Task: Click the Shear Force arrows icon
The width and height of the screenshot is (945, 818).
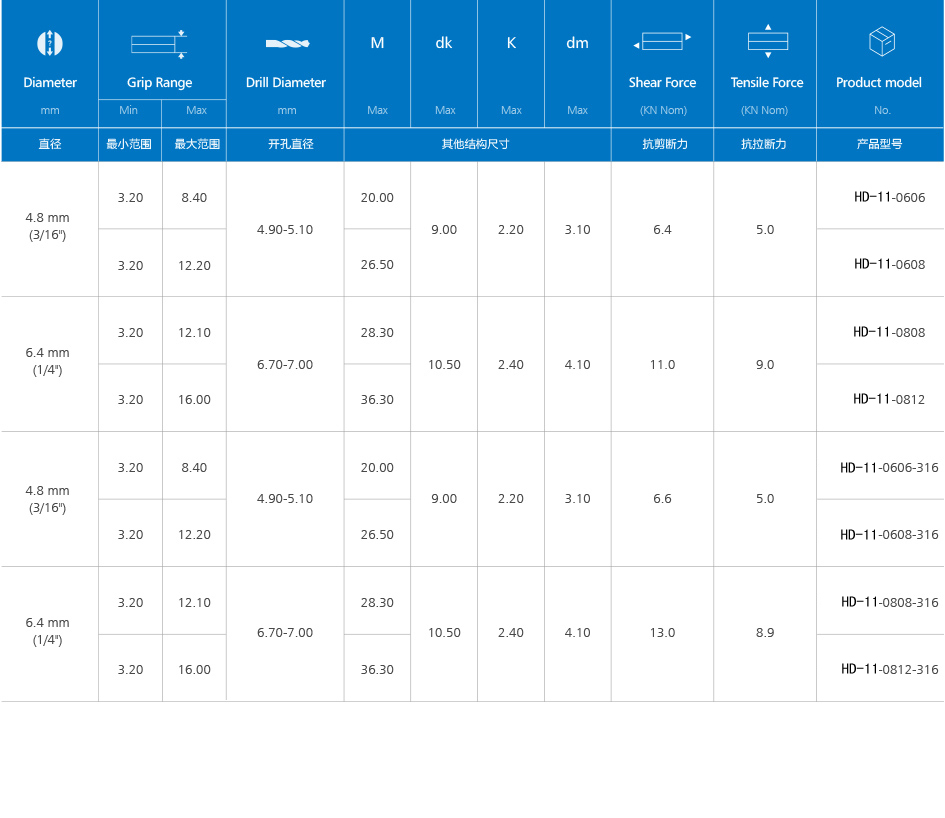Action: [x=662, y=42]
